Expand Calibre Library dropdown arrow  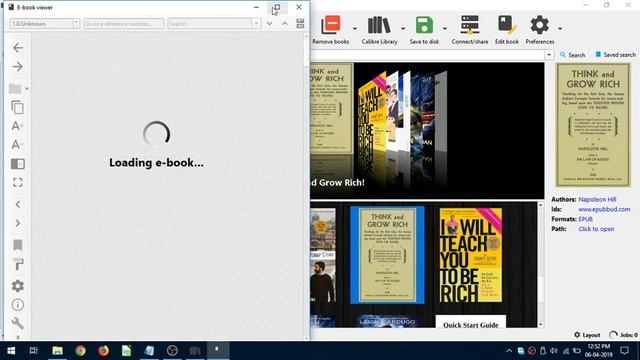[x=403, y=29]
